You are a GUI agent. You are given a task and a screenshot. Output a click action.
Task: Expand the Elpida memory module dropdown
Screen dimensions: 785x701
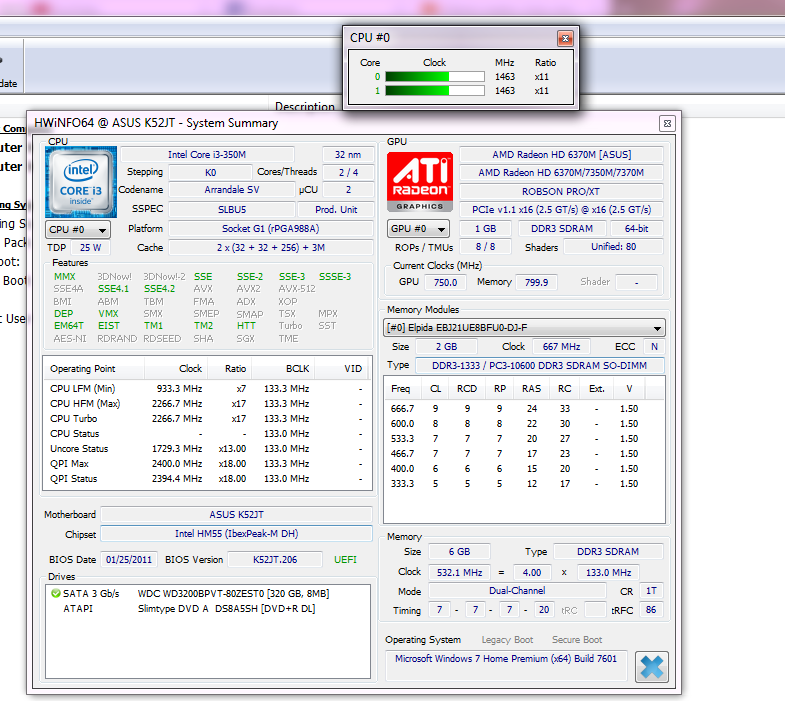pyautogui.click(x=524, y=328)
